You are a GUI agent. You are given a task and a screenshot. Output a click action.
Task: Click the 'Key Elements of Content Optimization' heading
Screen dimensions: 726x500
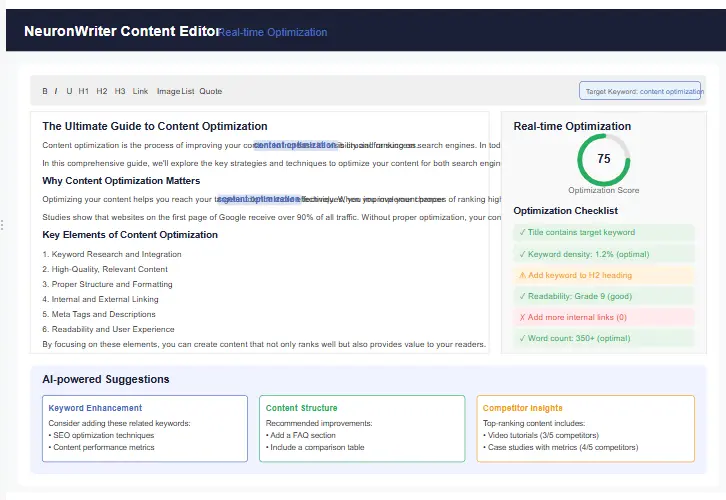pyautogui.click(x=130, y=235)
